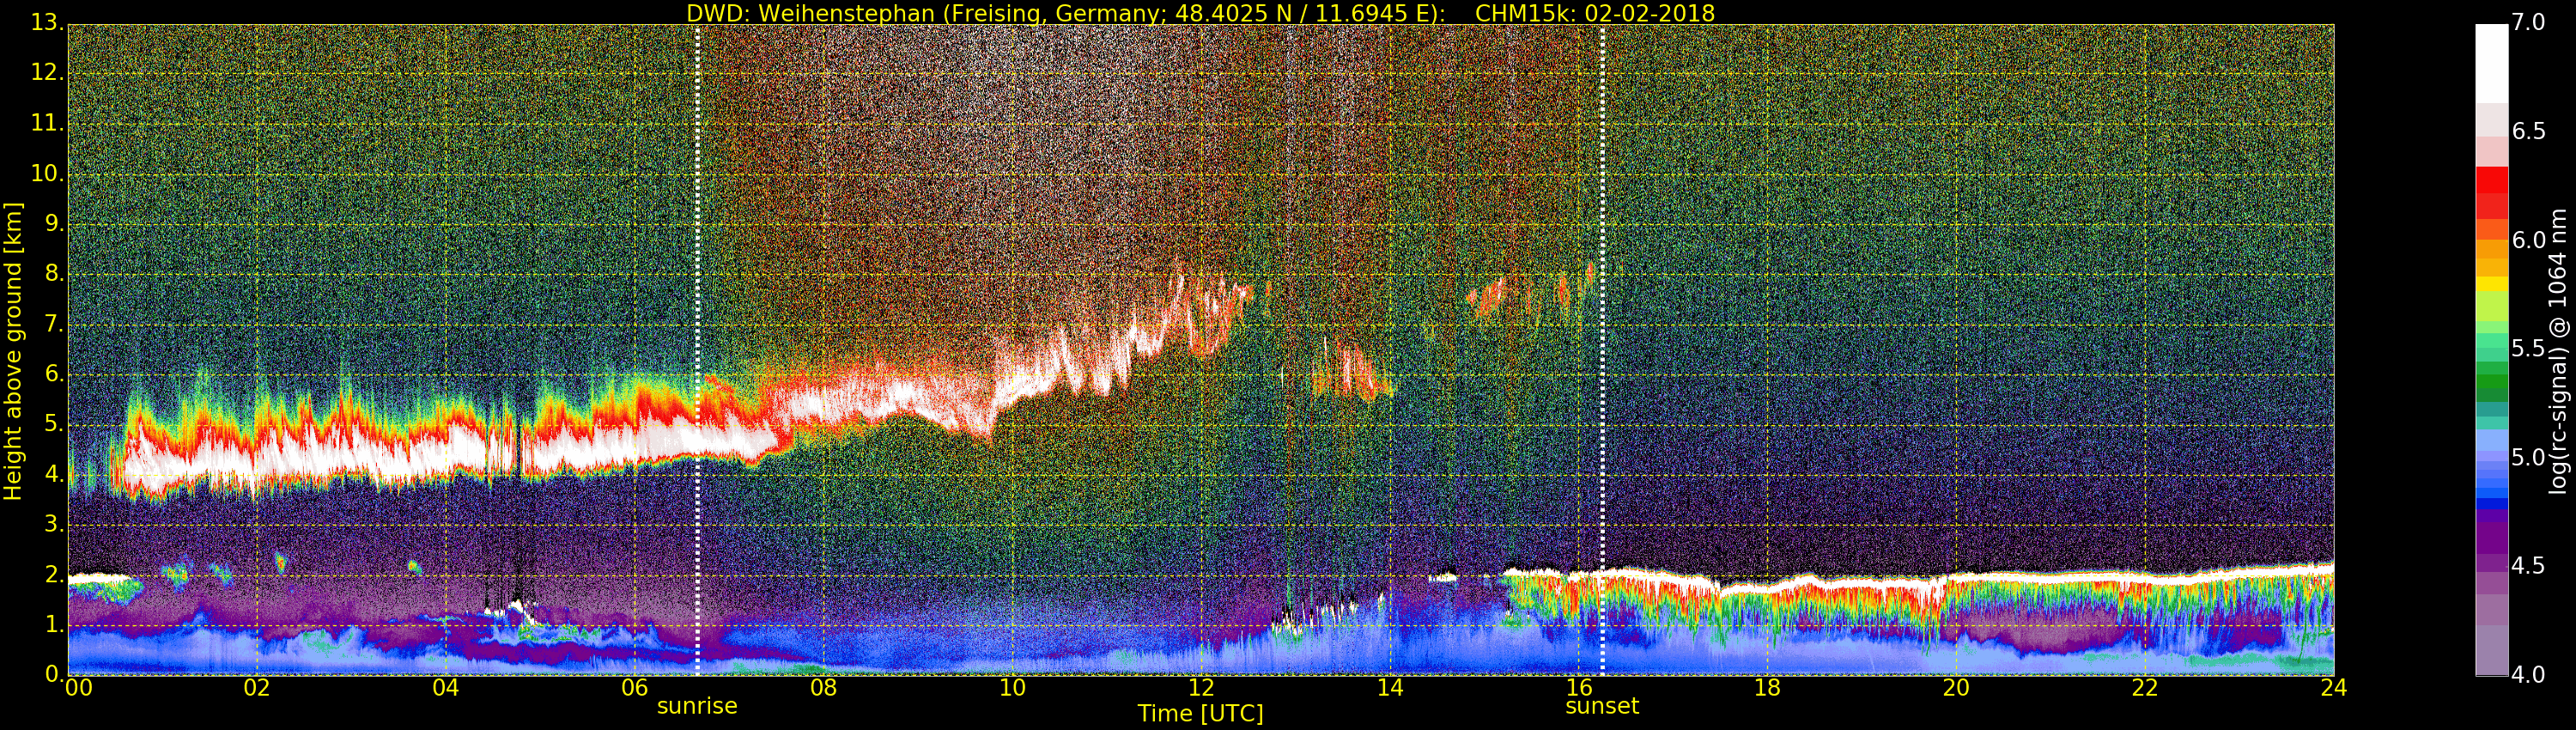Click the colorbar tick label '6.0'
The height and width of the screenshot is (730, 2576).
[x=2529, y=240]
